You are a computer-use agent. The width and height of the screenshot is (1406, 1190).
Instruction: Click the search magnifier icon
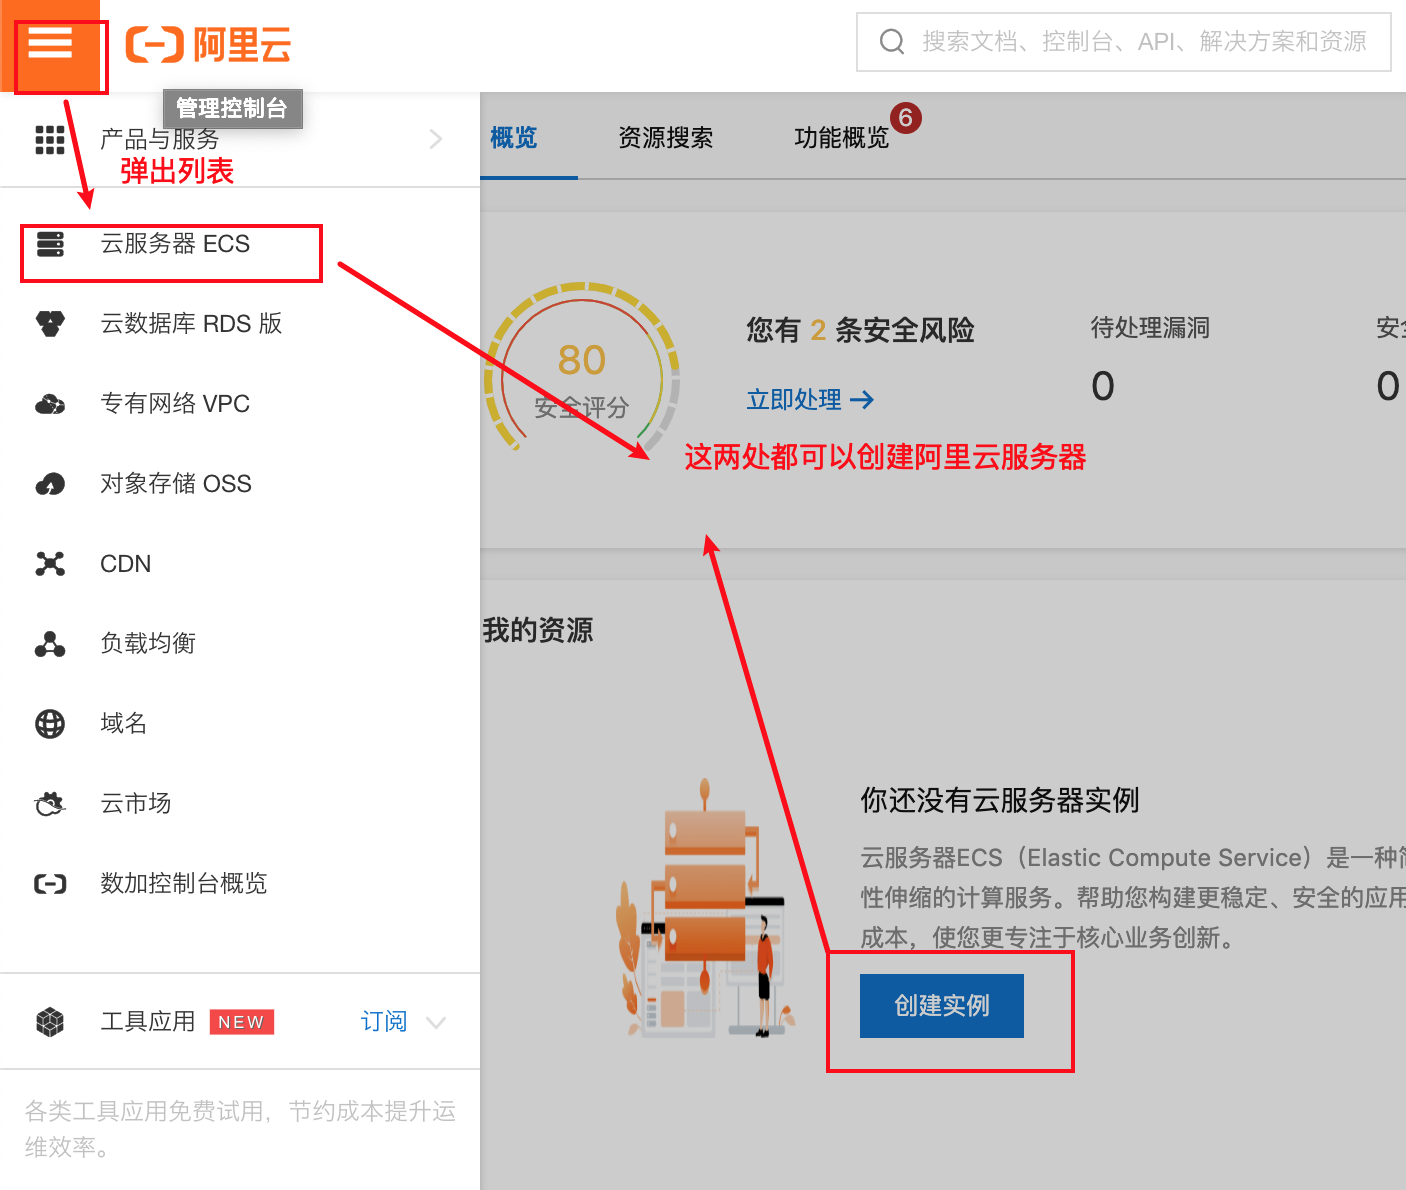[x=891, y=42]
